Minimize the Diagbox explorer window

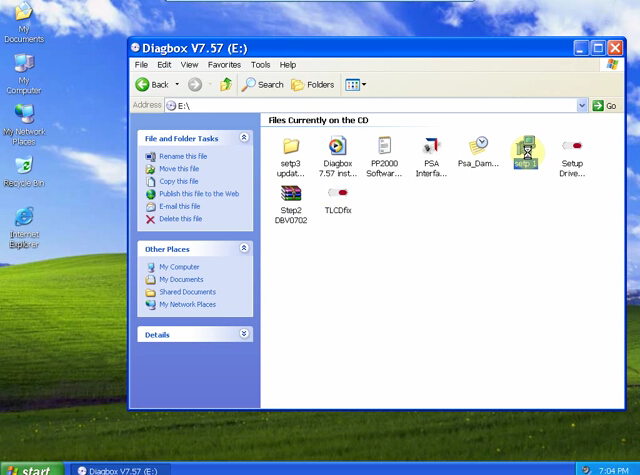pyautogui.click(x=581, y=48)
